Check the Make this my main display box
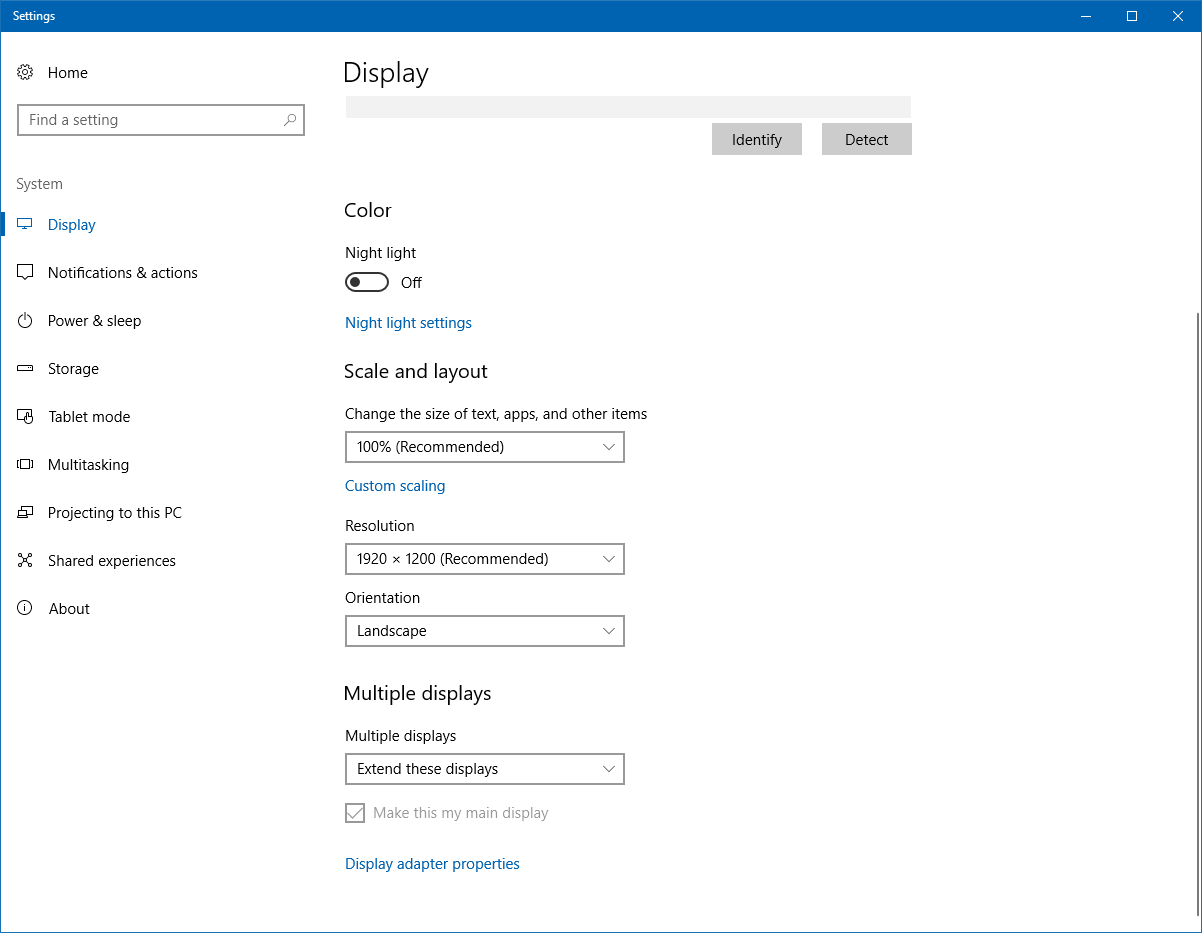 pos(355,813)
